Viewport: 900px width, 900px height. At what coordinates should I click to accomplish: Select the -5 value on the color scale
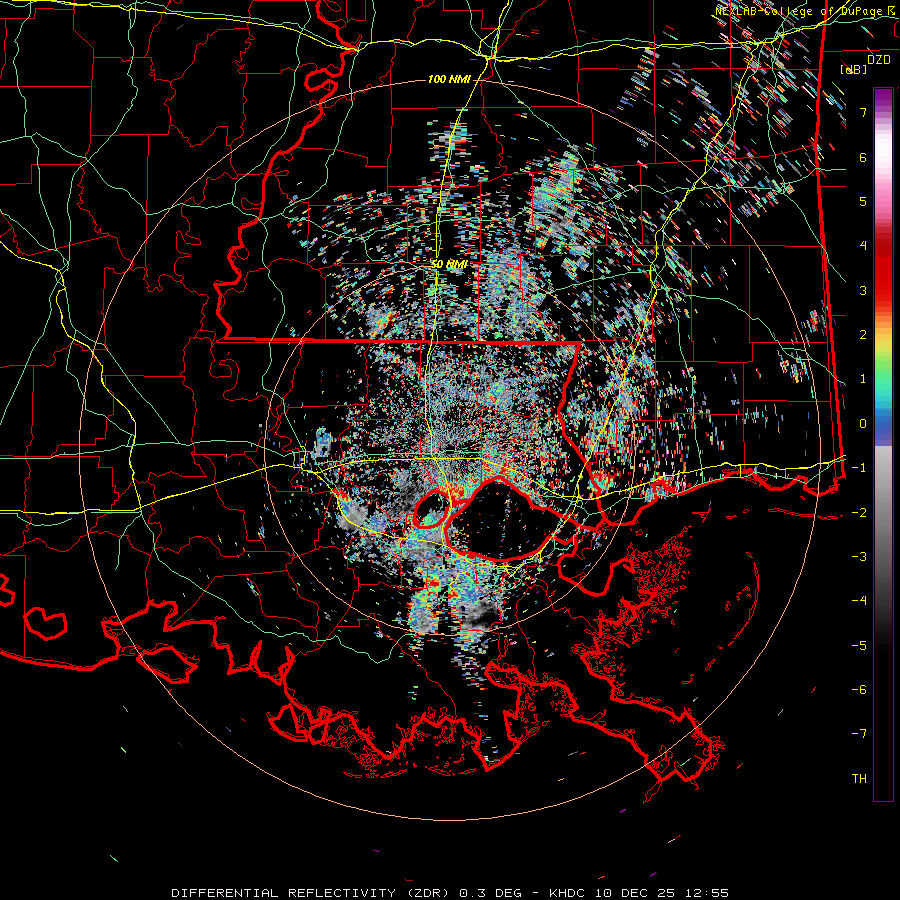[x=859, y=646]
